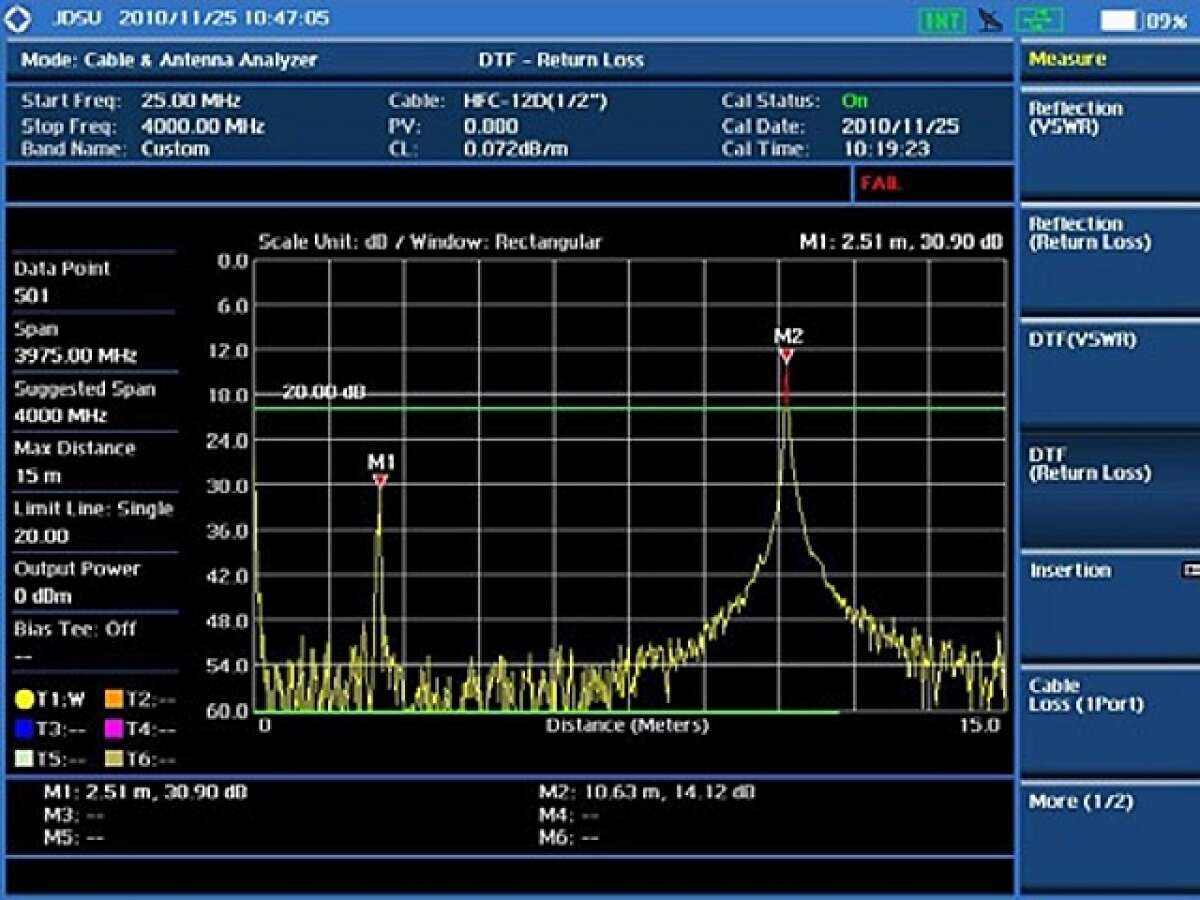Image resolution: width=1200 pixels, height=900 pixels.
Task: Click the Mode: Cable & Antenna Analyzer label
Action: [169, 60]
